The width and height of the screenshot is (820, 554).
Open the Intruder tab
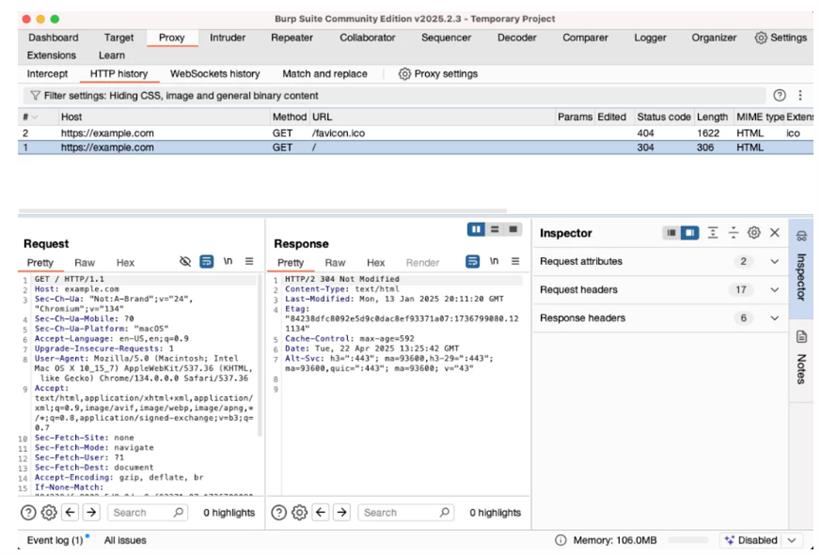pyautogui.click(x=227, y=38)
